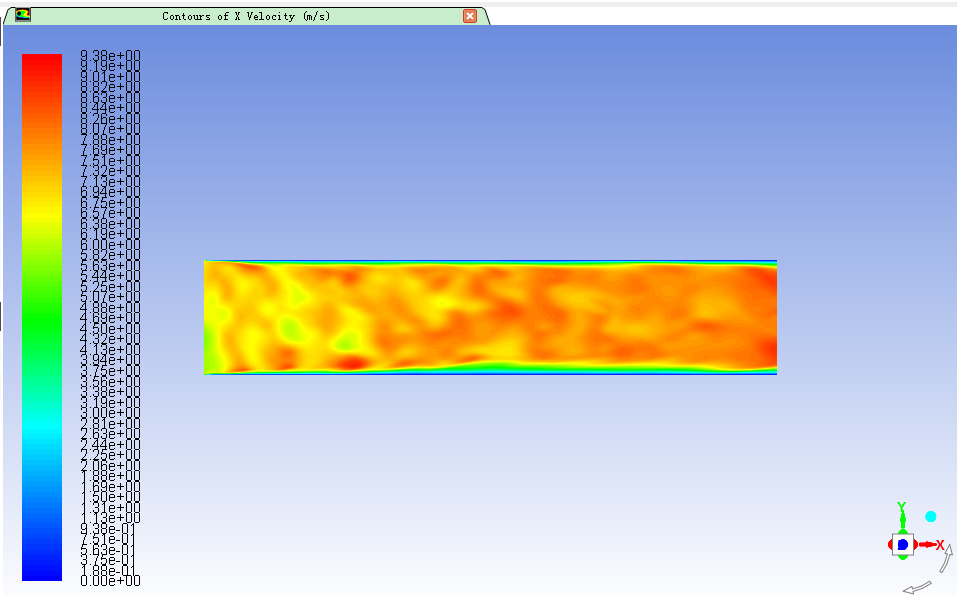Click the cyan isometric view dot
The width and height of the screenshot is (957, 596).
coord(931,517)
